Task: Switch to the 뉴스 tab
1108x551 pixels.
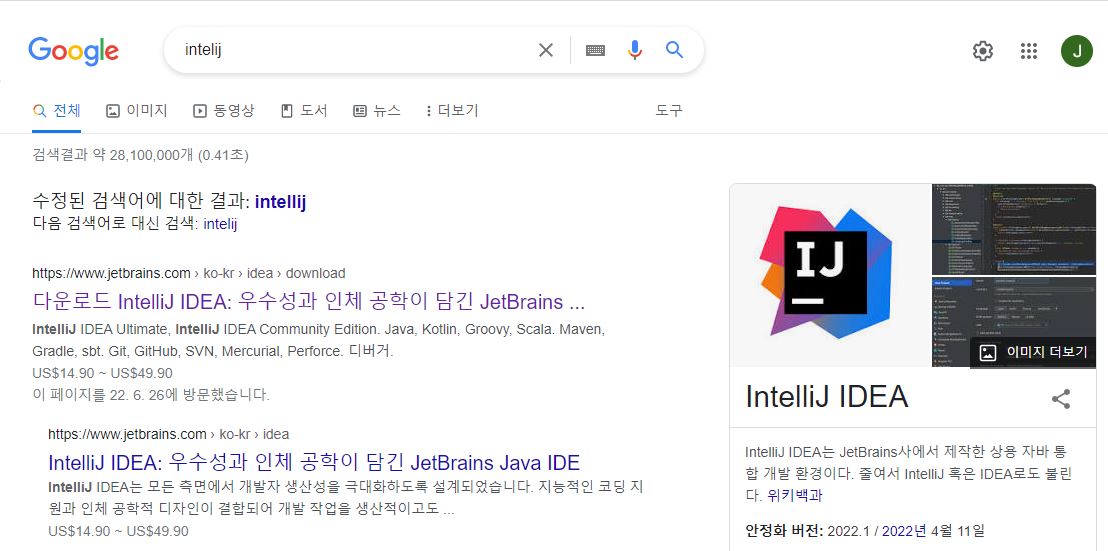Action: coord(377,111)
